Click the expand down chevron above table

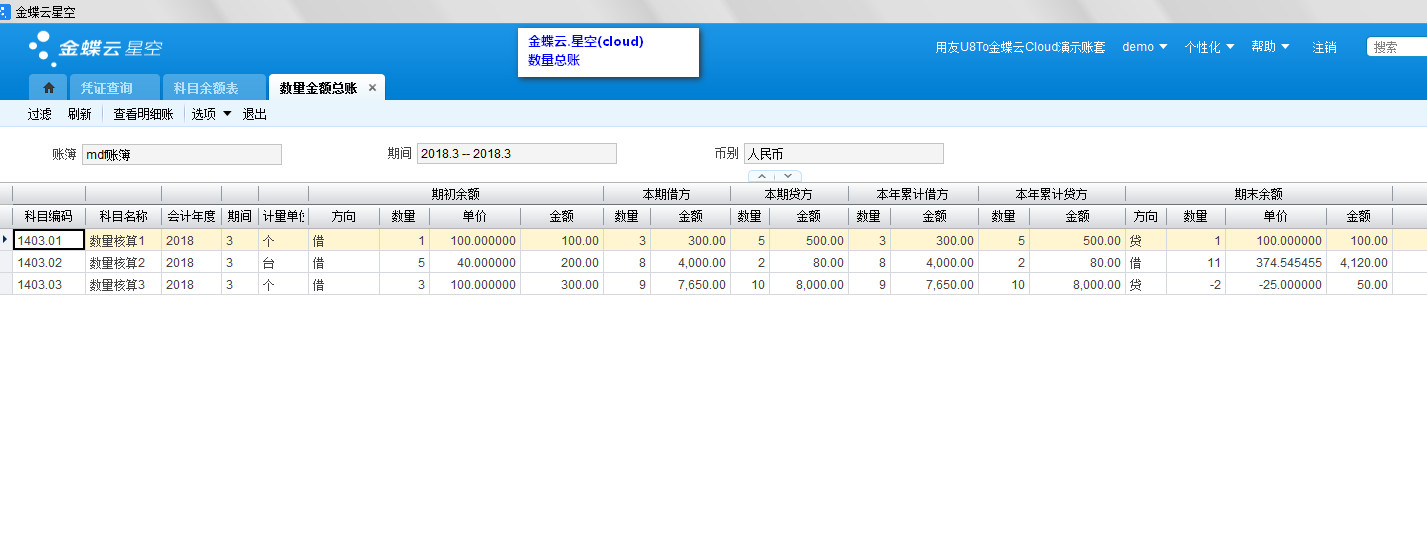pos(788,176)
